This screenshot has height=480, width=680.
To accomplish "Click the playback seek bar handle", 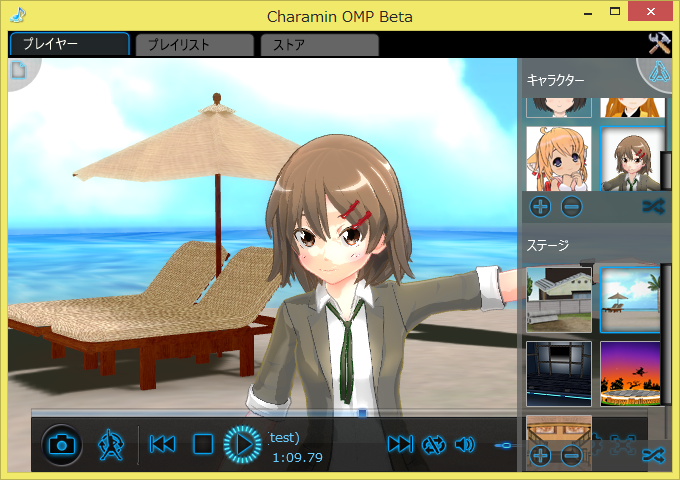I will pyautogui.click(x=362, y=413).
